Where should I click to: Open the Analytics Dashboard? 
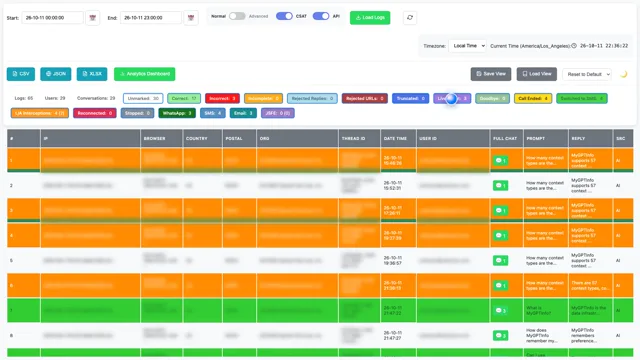144,74
